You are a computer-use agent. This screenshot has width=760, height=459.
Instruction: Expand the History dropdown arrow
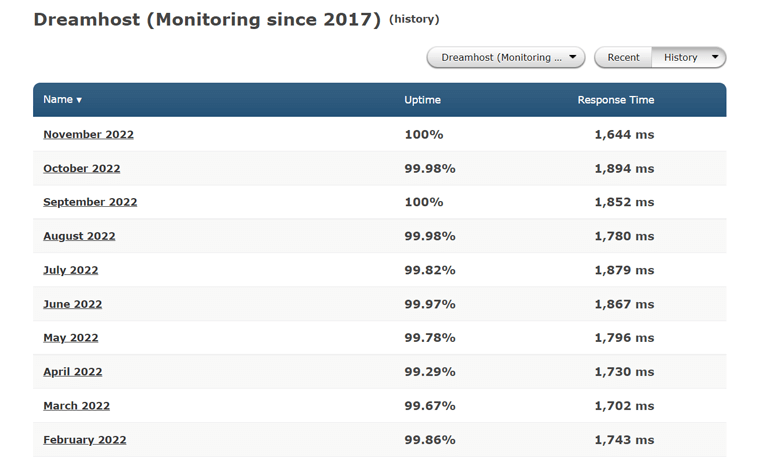(715, 57)
